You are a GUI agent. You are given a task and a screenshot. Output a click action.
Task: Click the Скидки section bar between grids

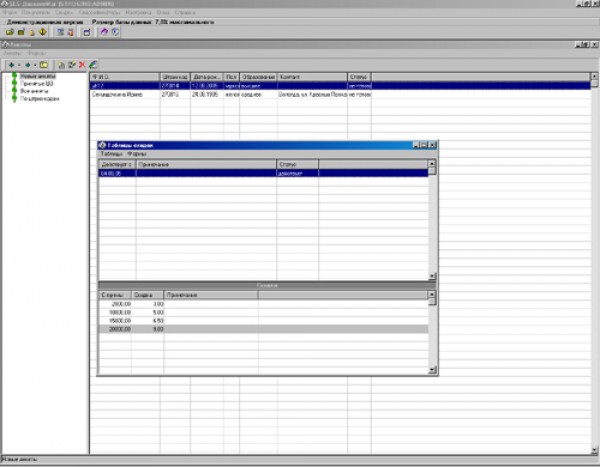coord(267,286)
